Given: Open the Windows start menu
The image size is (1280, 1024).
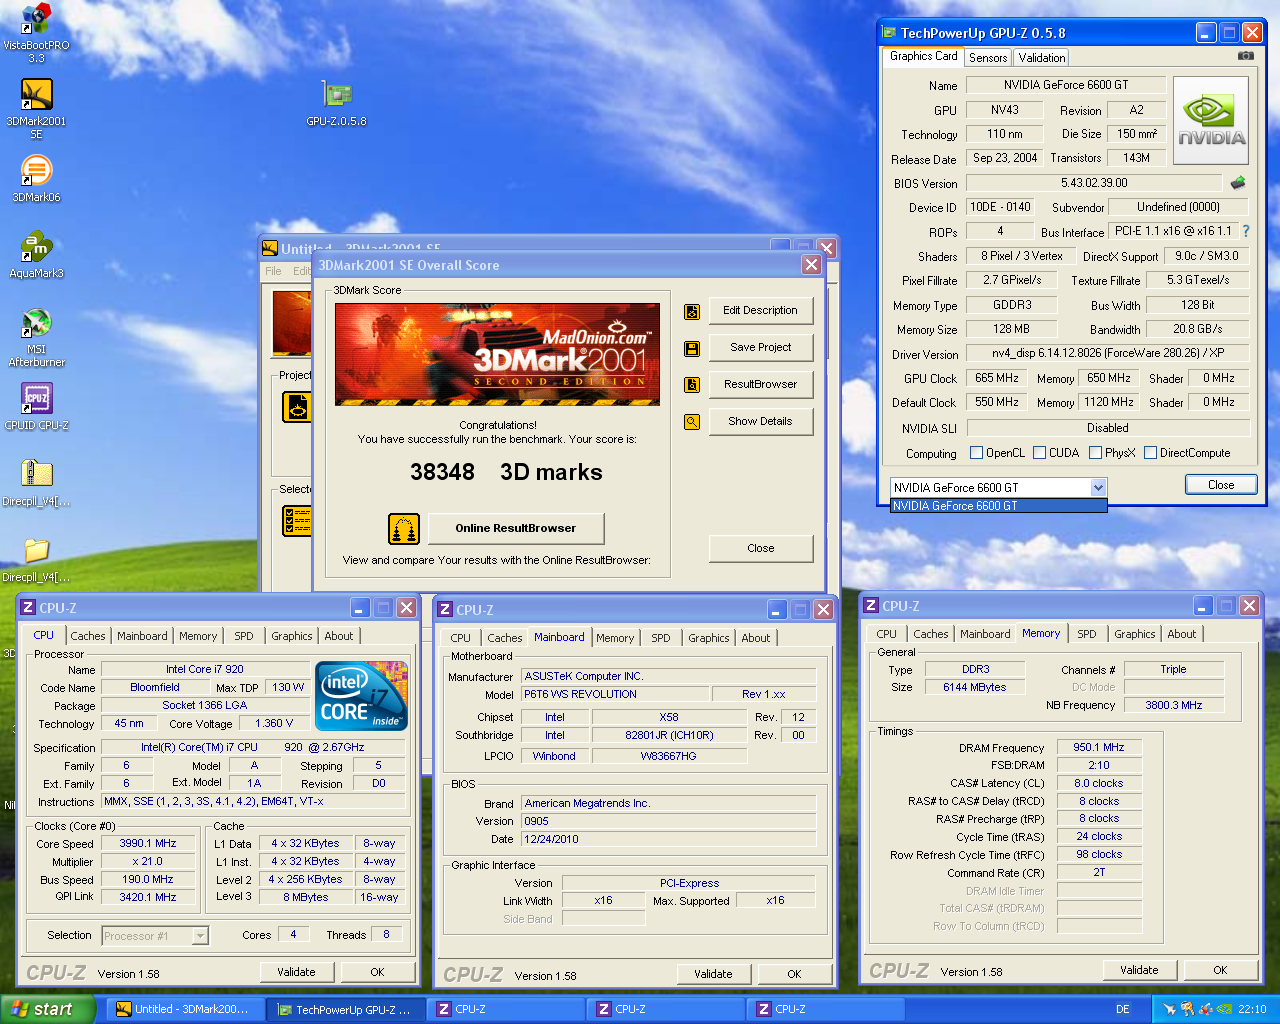Looking at the screenshot, I should (x=47, y=1009).
